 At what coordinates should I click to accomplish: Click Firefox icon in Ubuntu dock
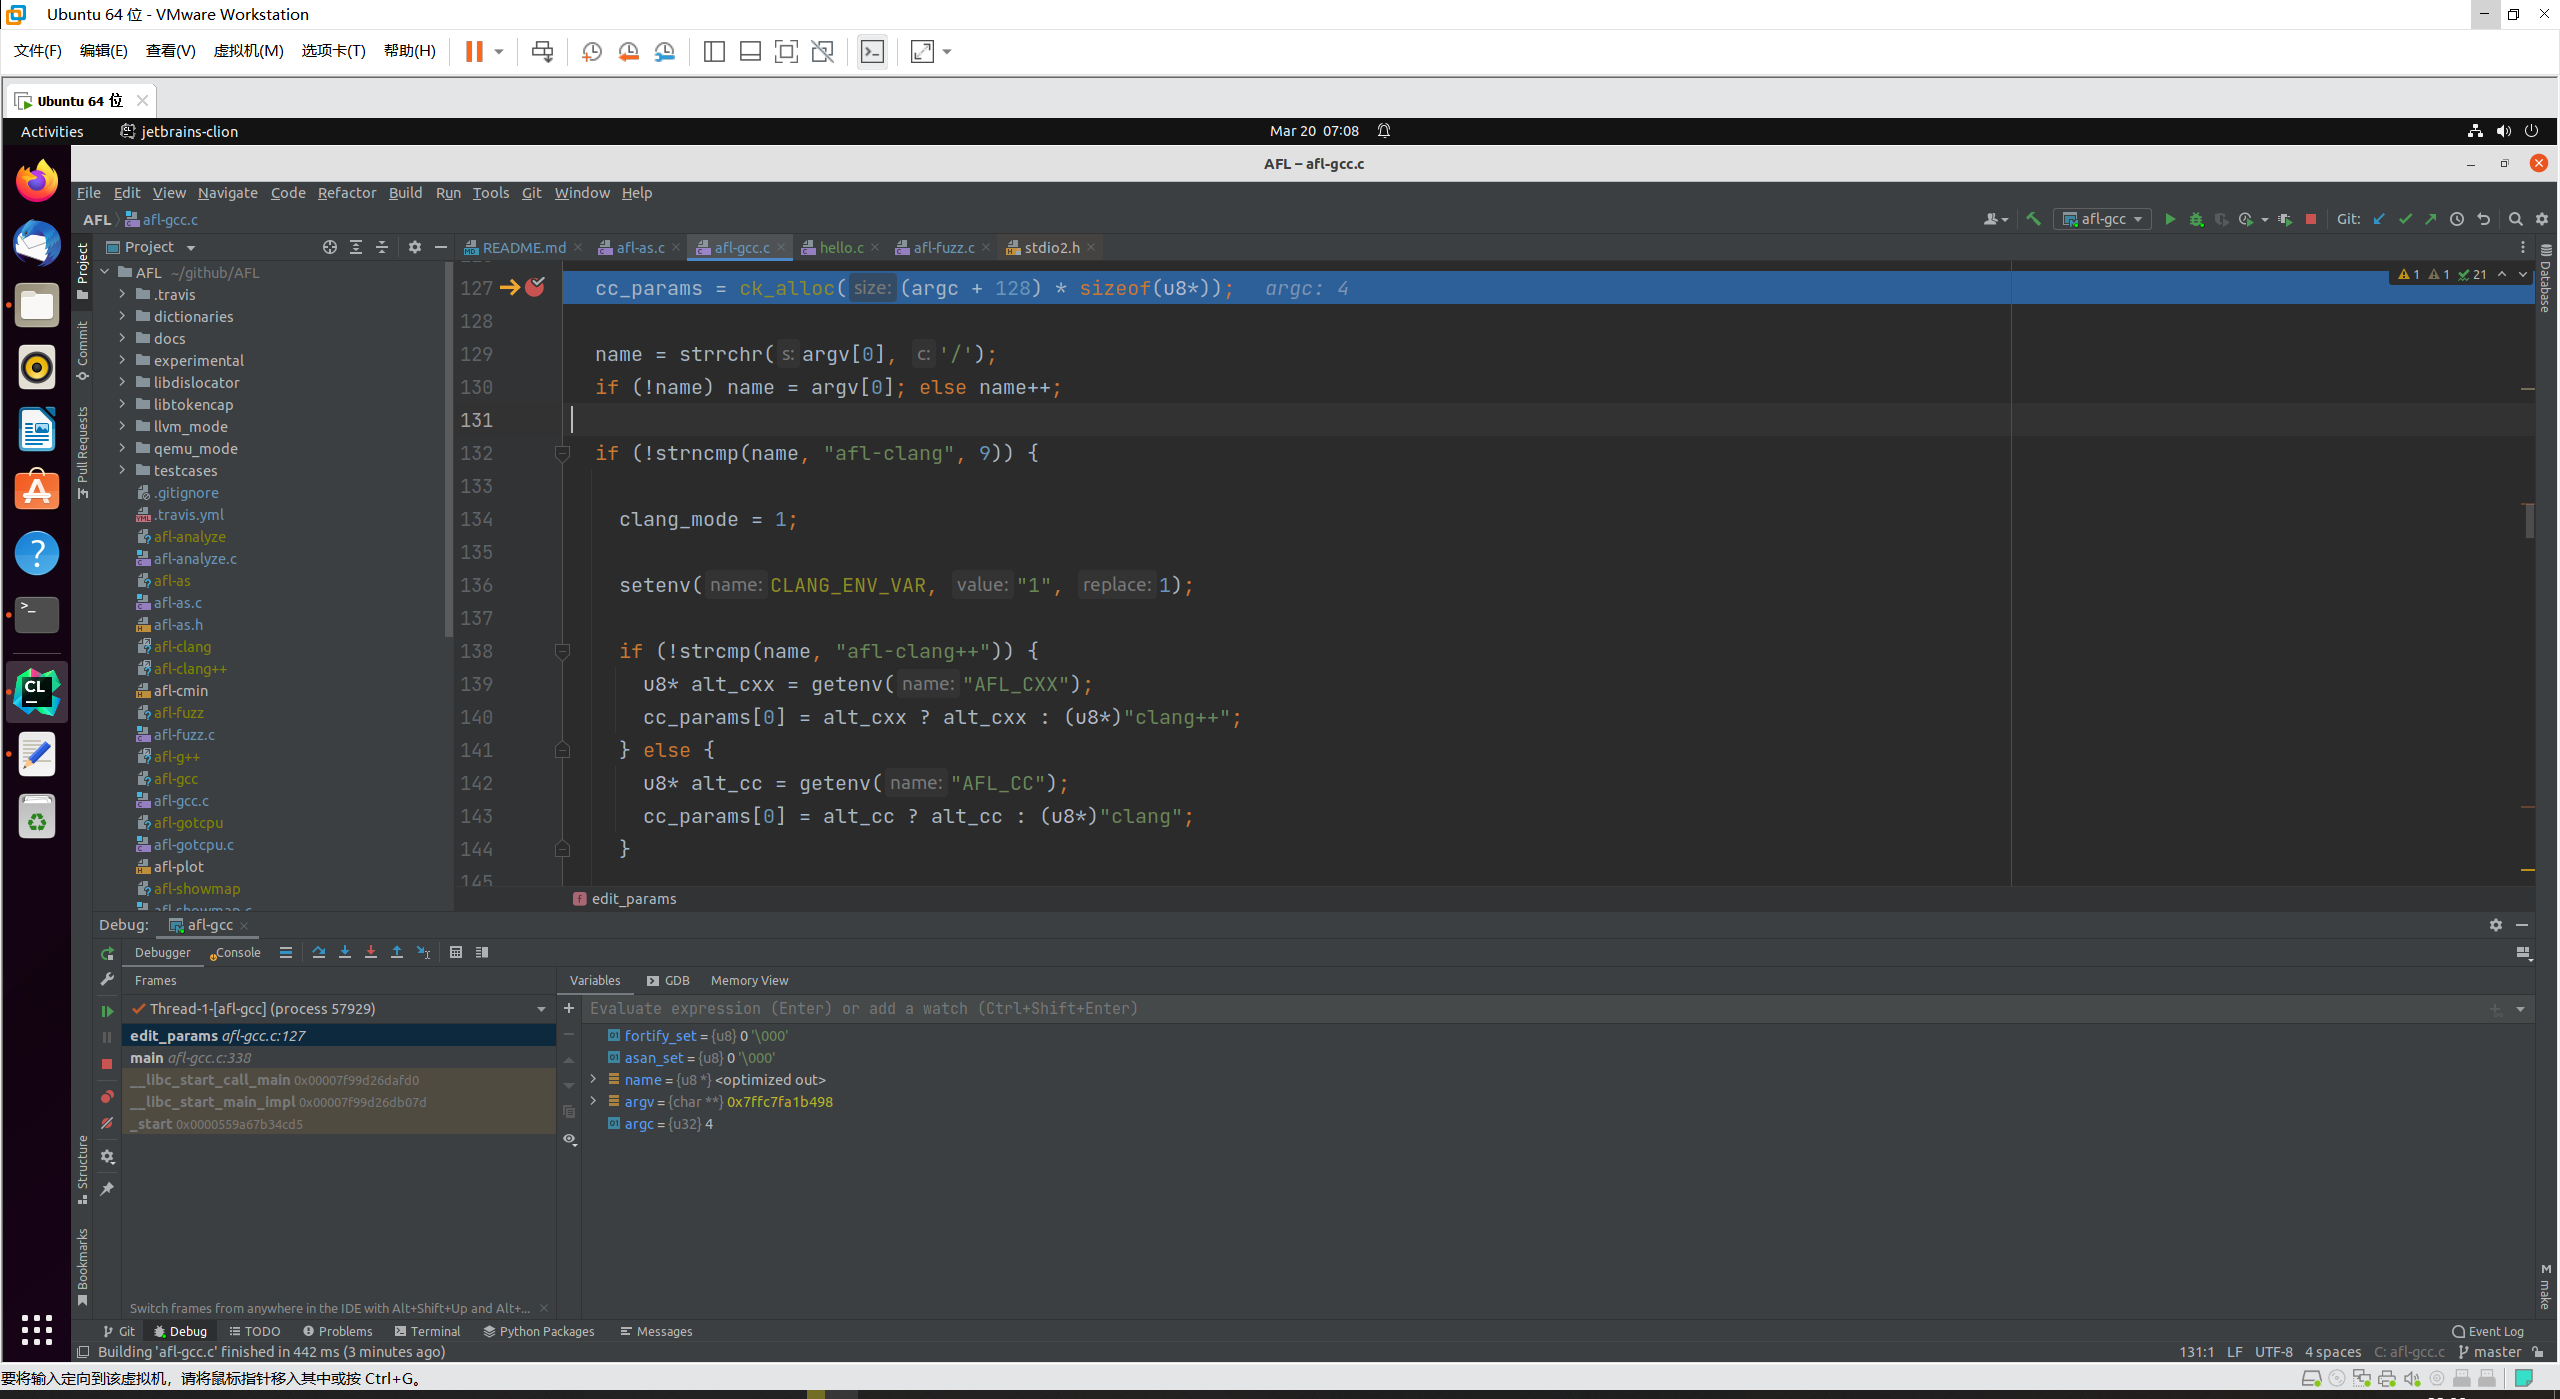(x=37, y=181)
